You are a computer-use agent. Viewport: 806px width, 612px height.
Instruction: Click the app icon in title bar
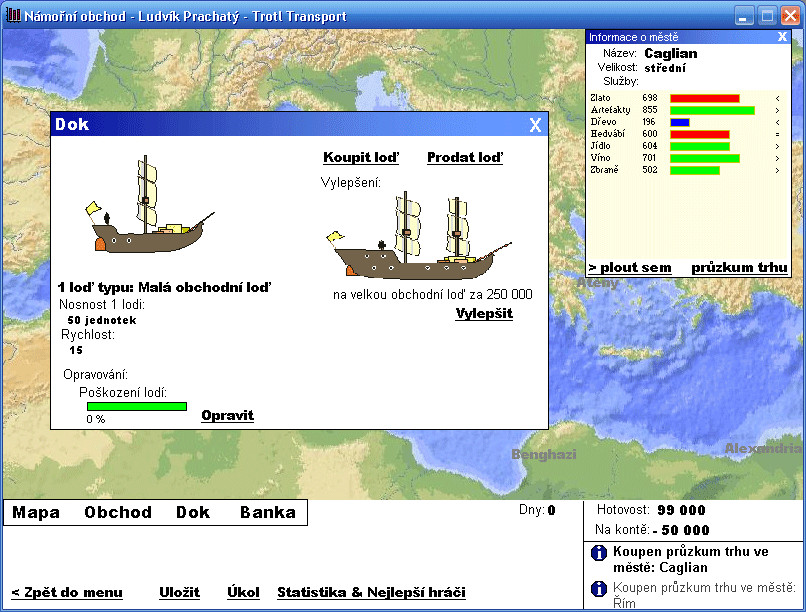coord(13,15)
